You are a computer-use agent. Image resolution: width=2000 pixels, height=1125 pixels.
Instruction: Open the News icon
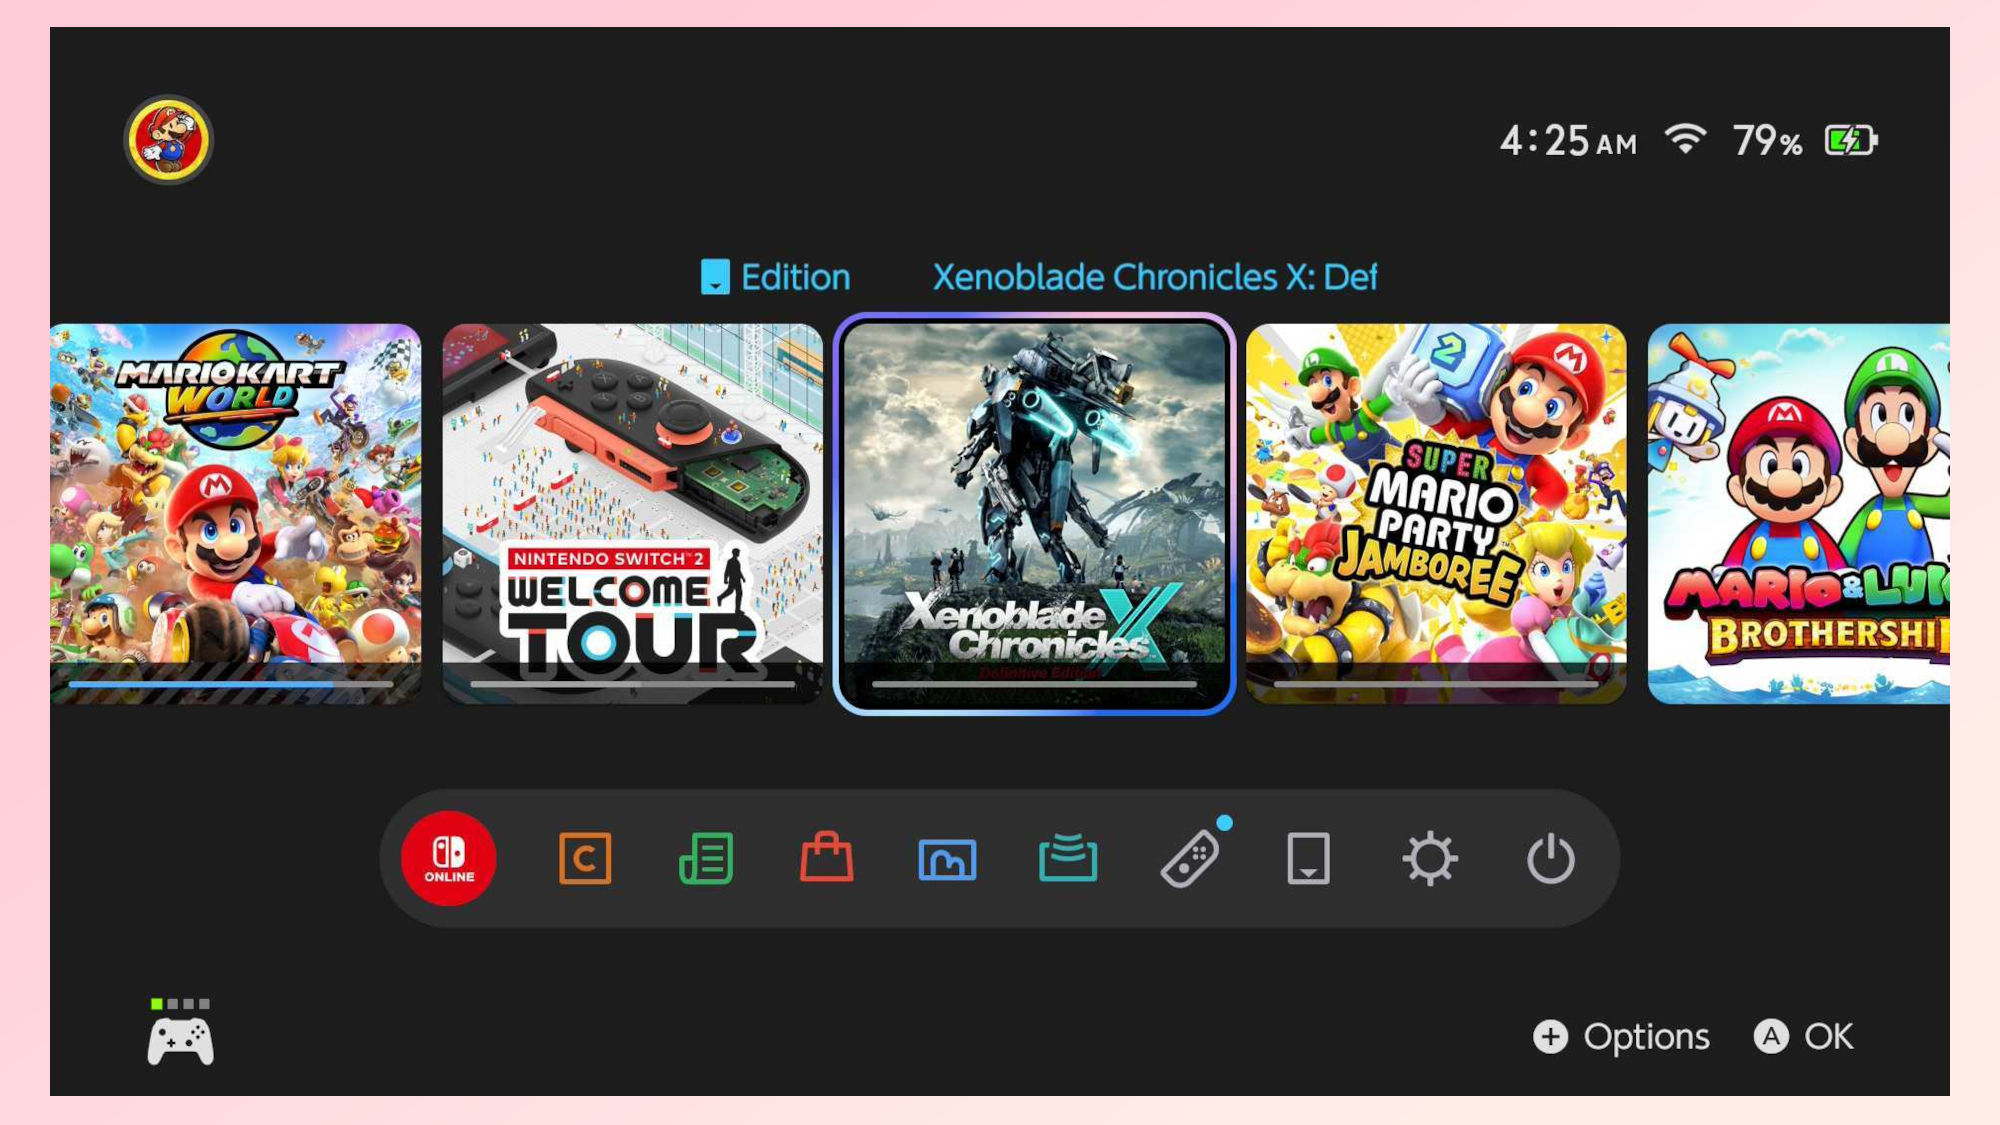pyautogui.click(x=706, y=858)
